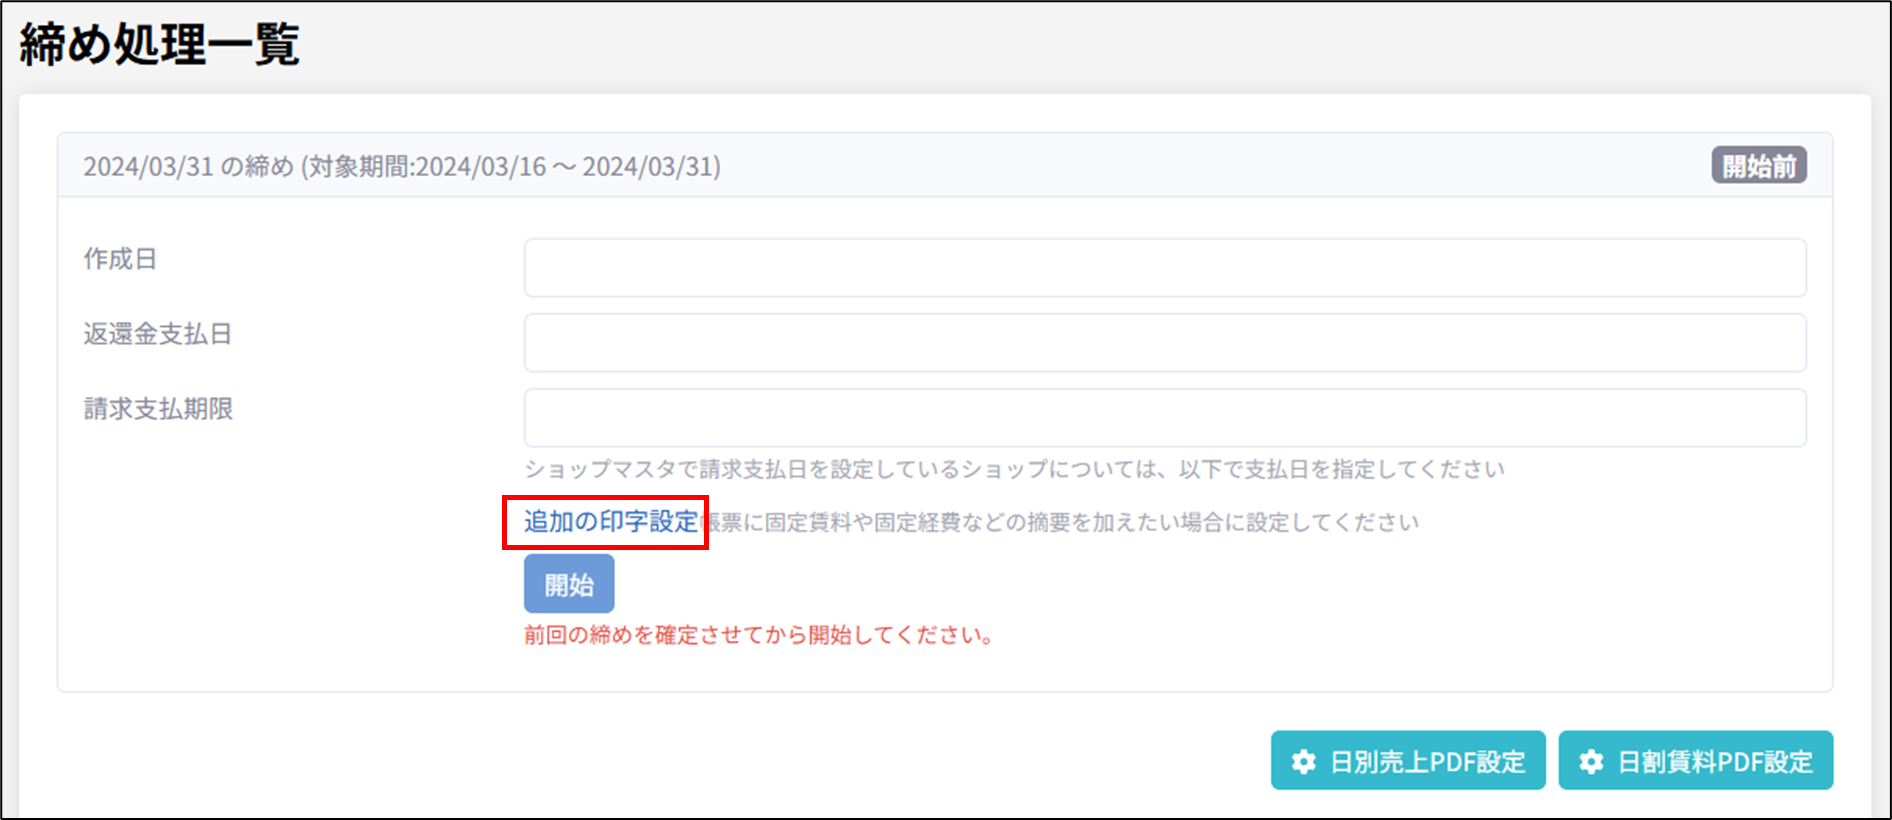Screen dimensions: 1892x820
Task: Focus the 請求支払期限 input field
Action: click(1164, 418)
